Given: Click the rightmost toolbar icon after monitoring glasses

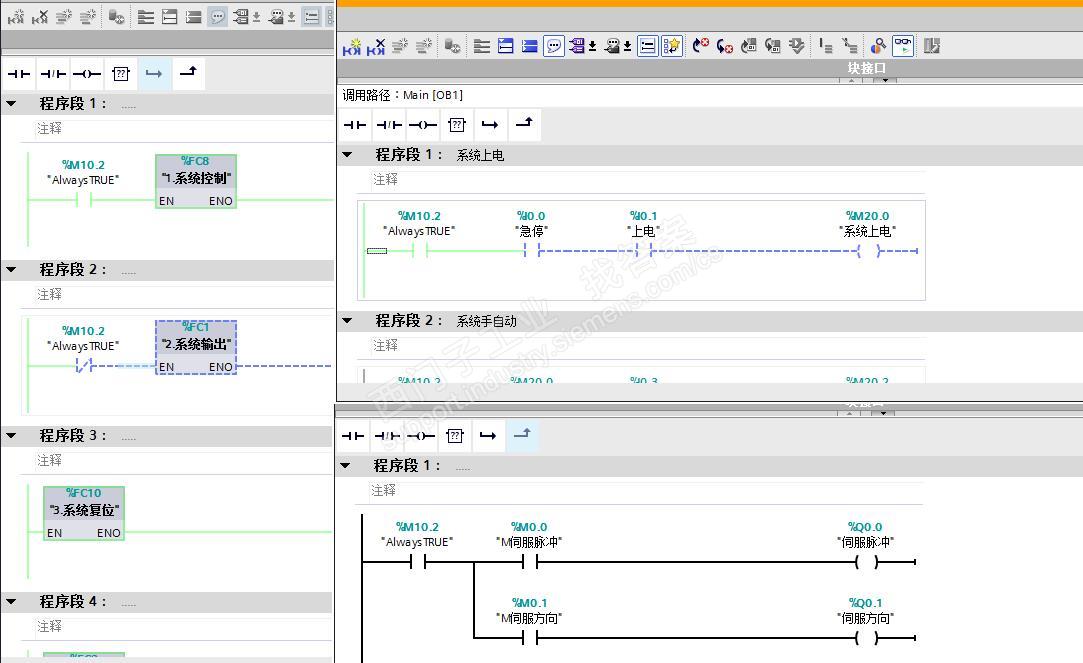Looking at the screenshot, I should point(932,46).
